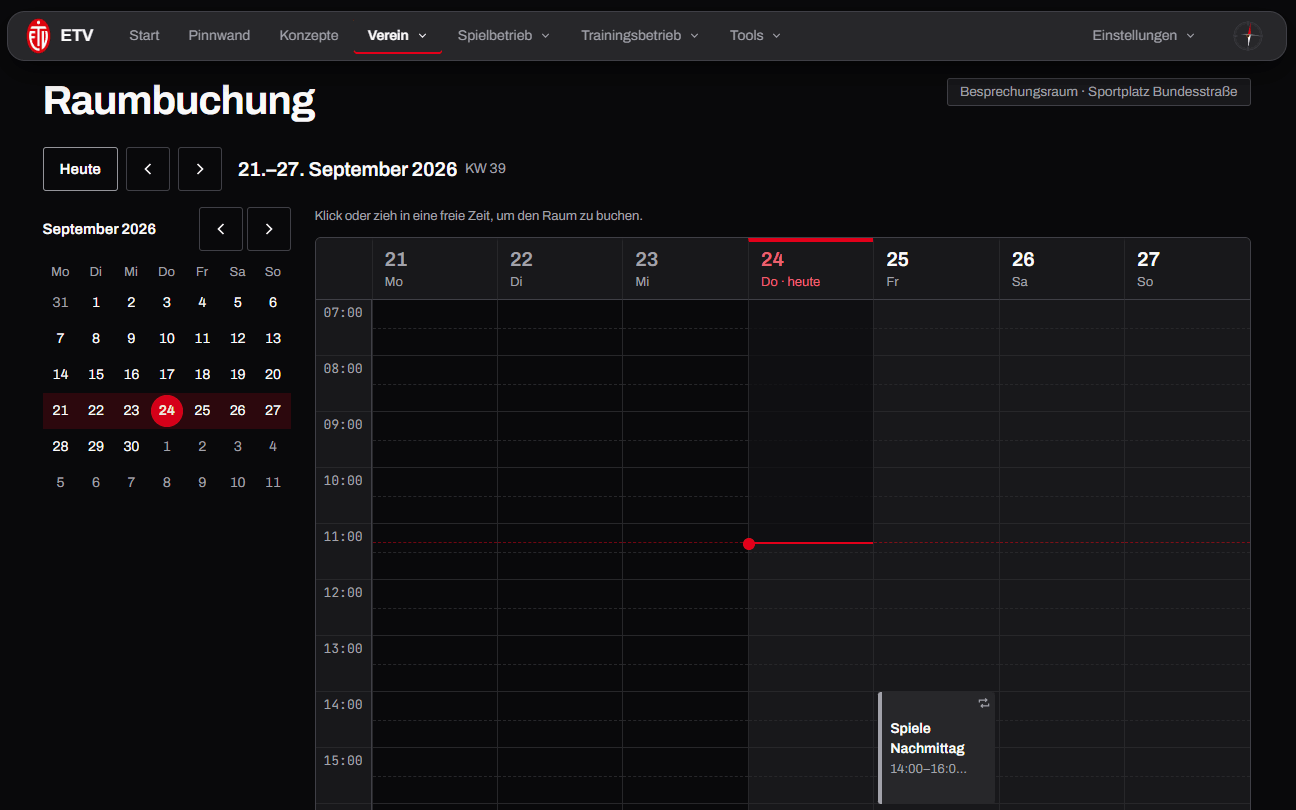Go to next week with right arrow beside Heute

coord(200,169)
